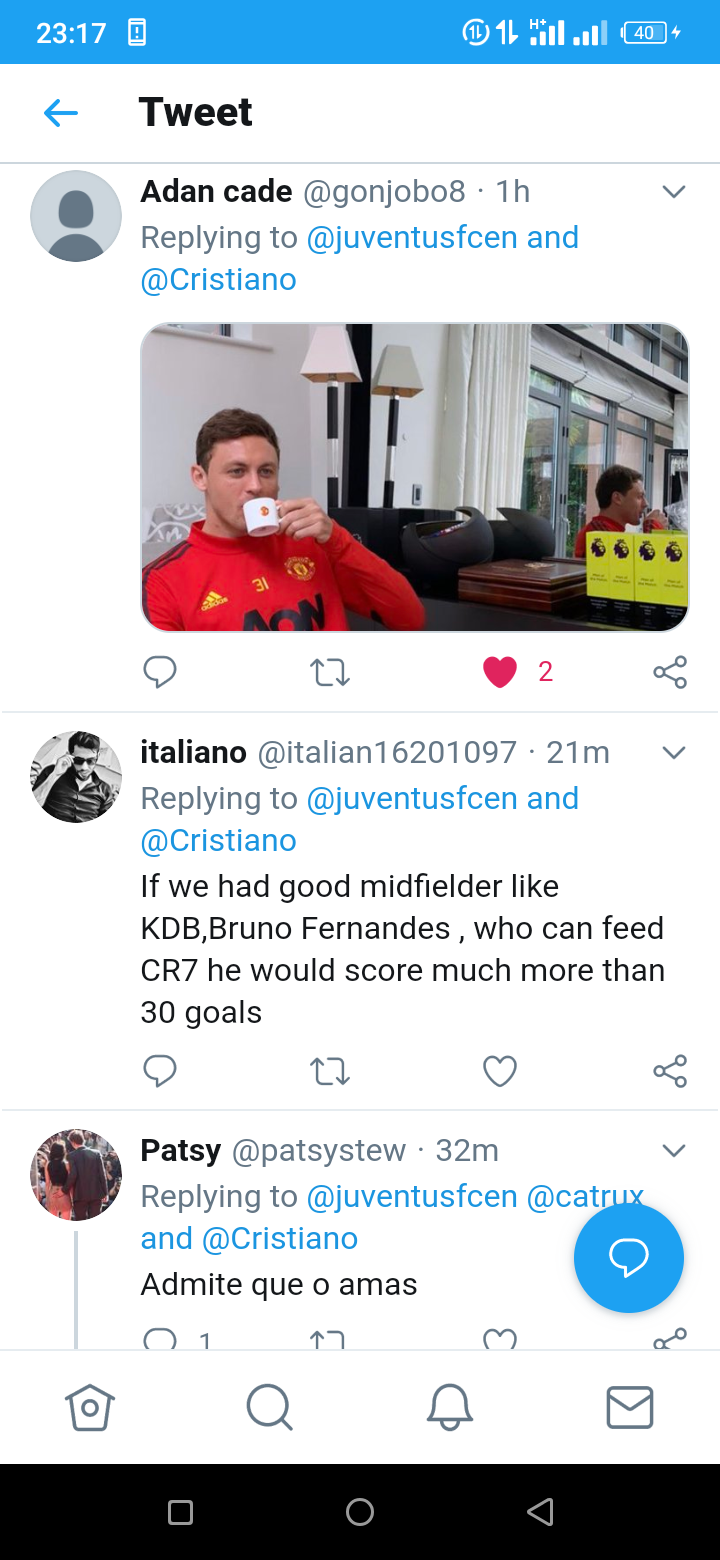720x1560 pixels.
Task: Retweet italiano's tweet
Action: 330,1071
